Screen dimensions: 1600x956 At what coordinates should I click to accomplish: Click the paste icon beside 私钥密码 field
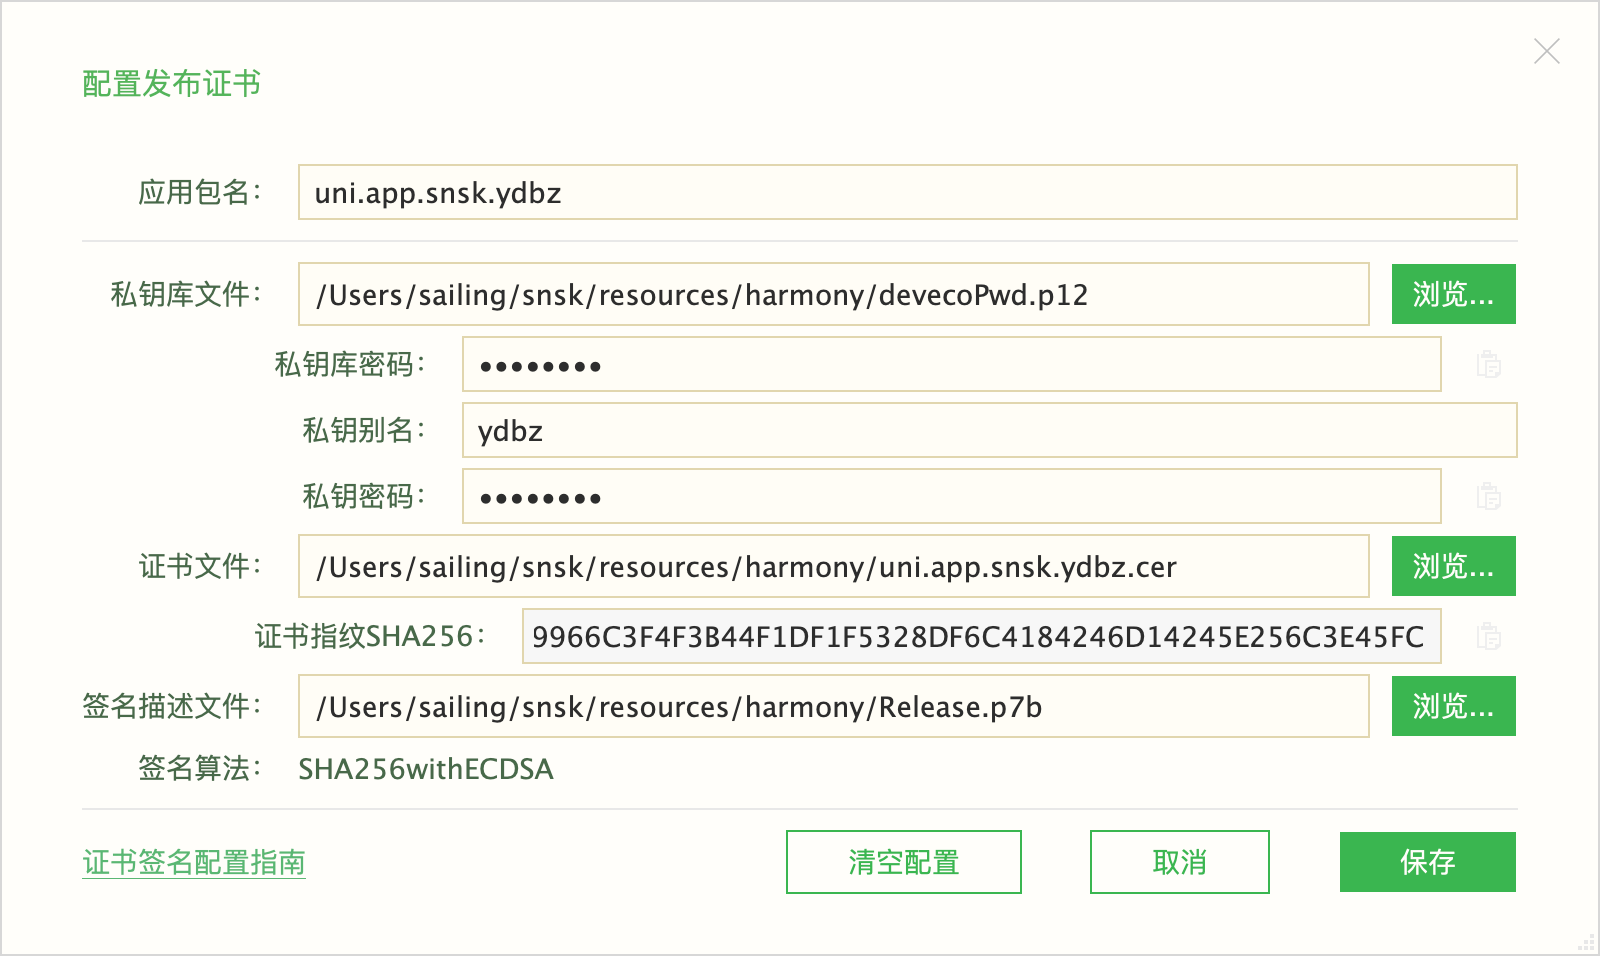(1489, 496)
